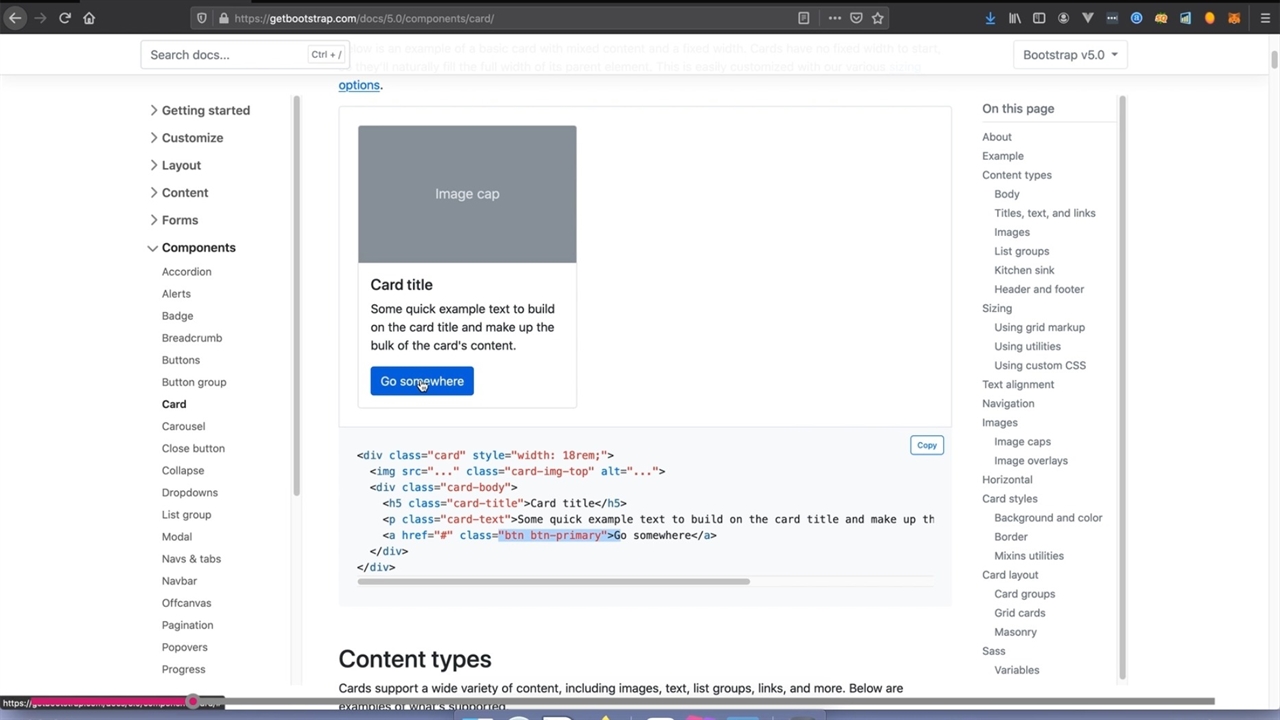
Task: Copy the card code snippet
Action: (927, 445)
